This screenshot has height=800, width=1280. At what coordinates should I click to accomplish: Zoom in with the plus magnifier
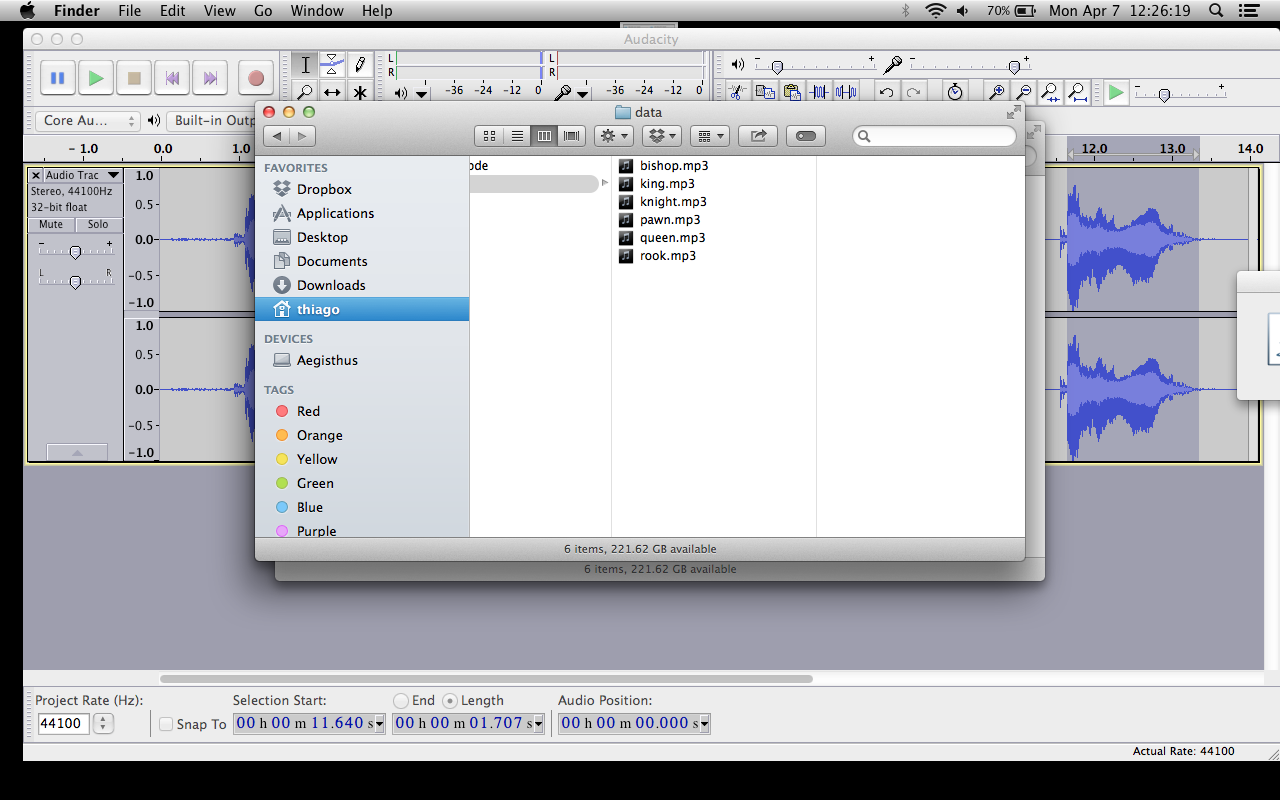pos(996,92)
